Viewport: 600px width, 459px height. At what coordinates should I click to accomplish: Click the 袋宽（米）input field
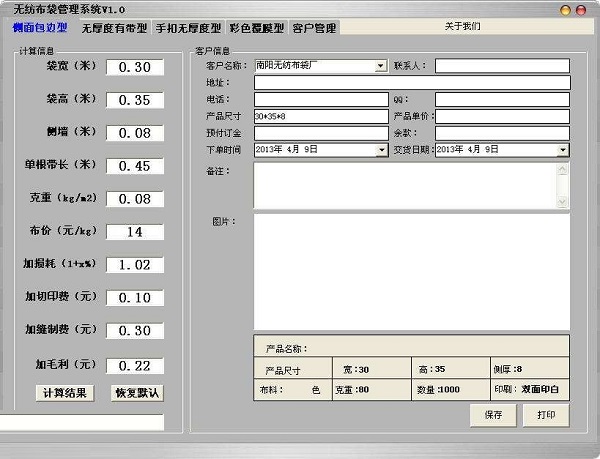point(135,67)
